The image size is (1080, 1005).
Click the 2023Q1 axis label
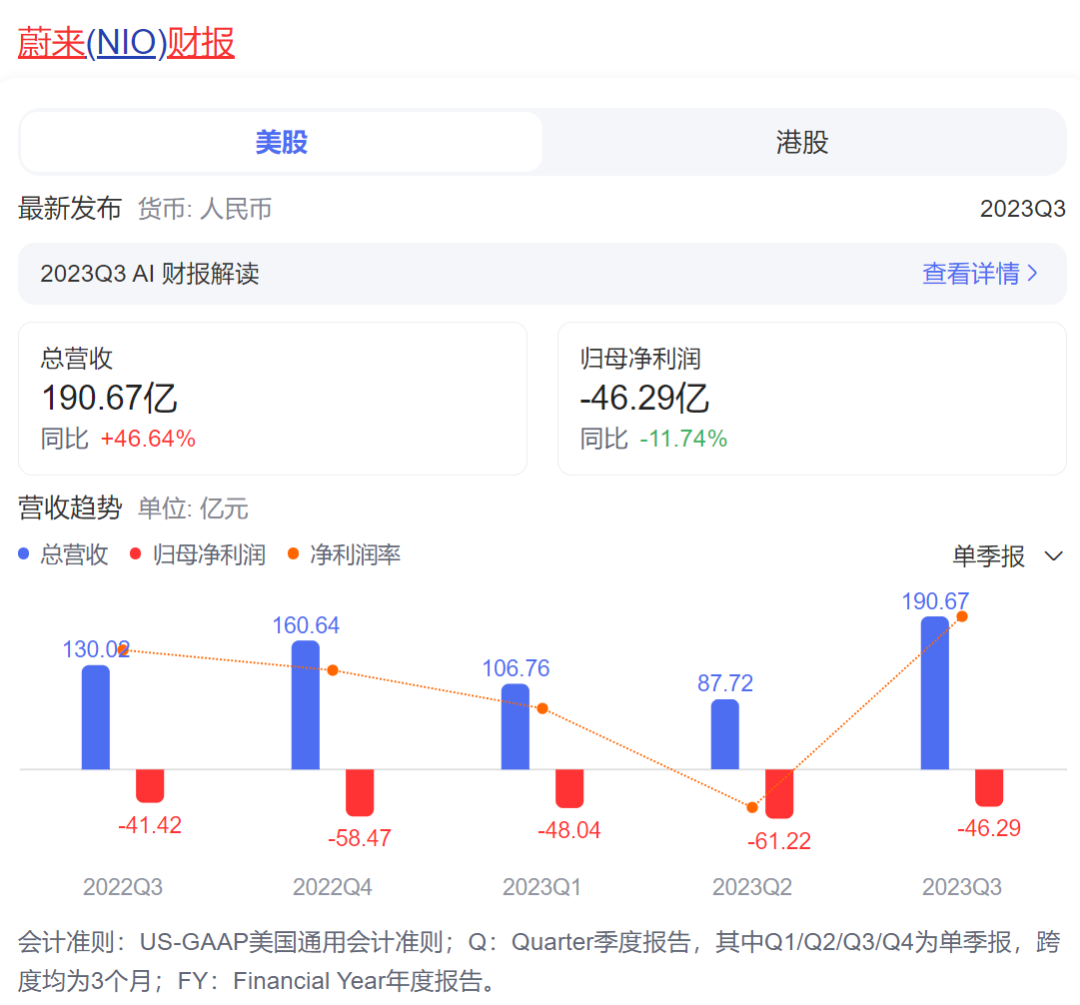(x=542, y=887)
